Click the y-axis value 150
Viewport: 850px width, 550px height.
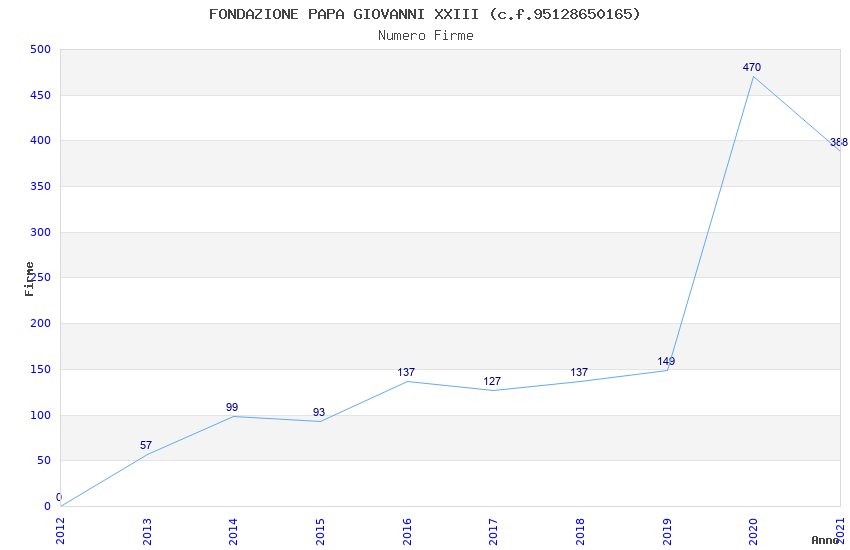pos(41,370)
